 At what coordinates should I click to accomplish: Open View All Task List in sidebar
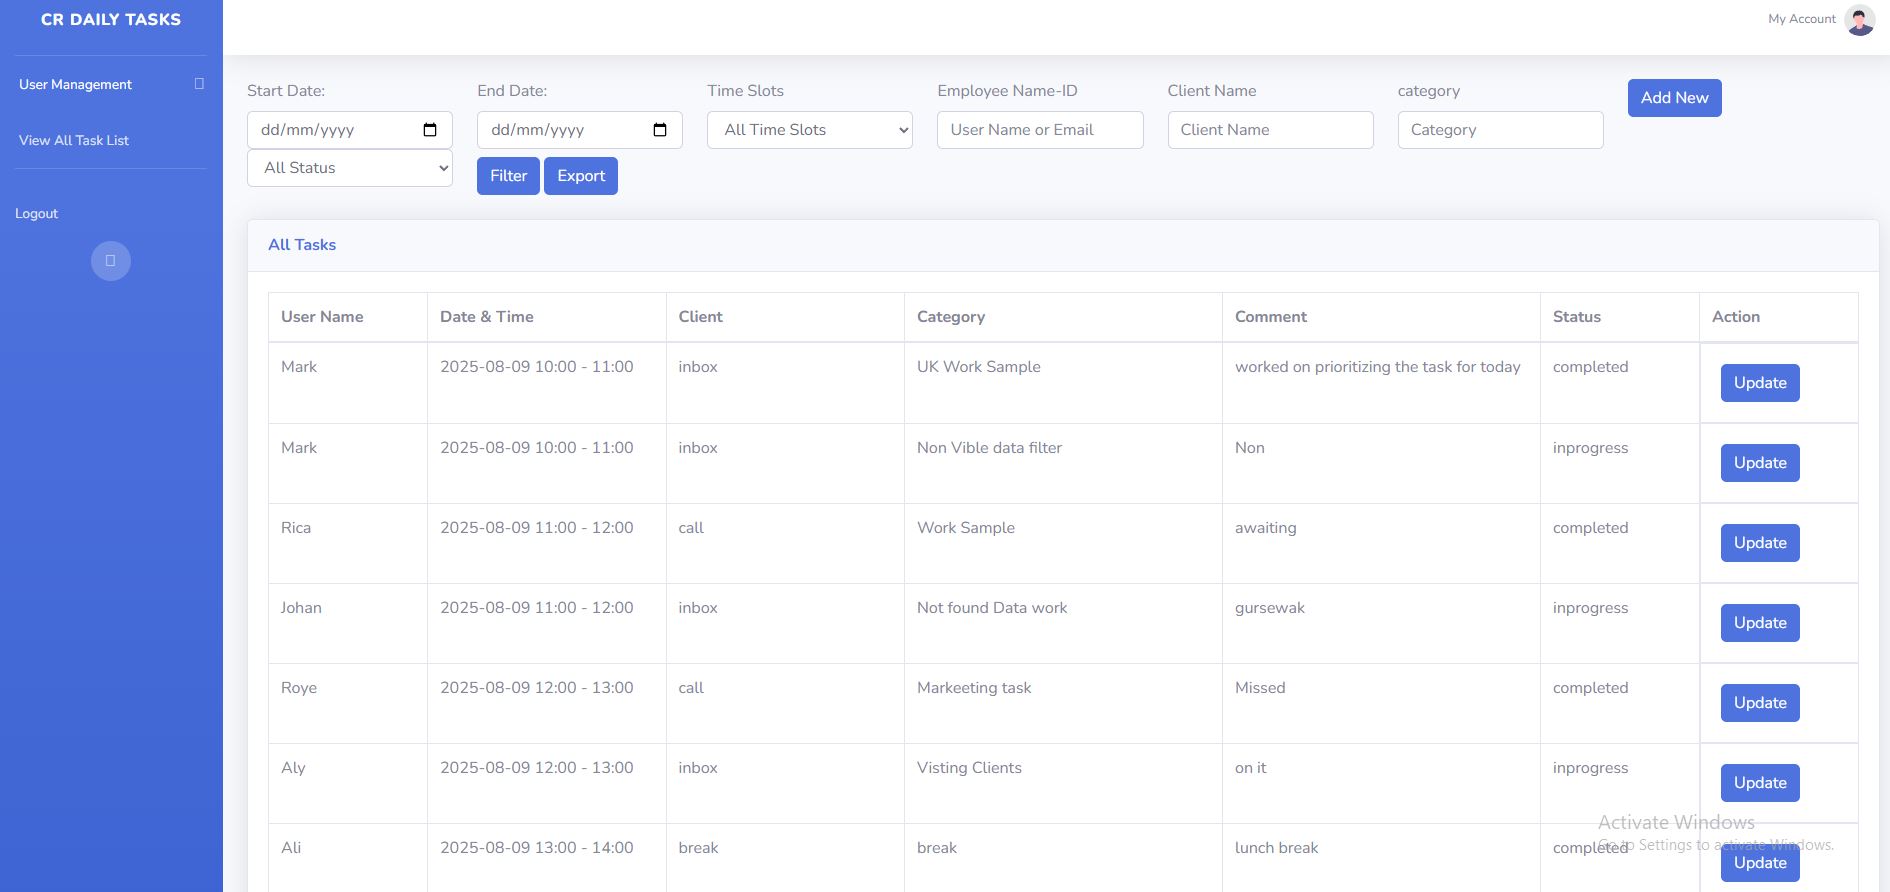point(74,141)
